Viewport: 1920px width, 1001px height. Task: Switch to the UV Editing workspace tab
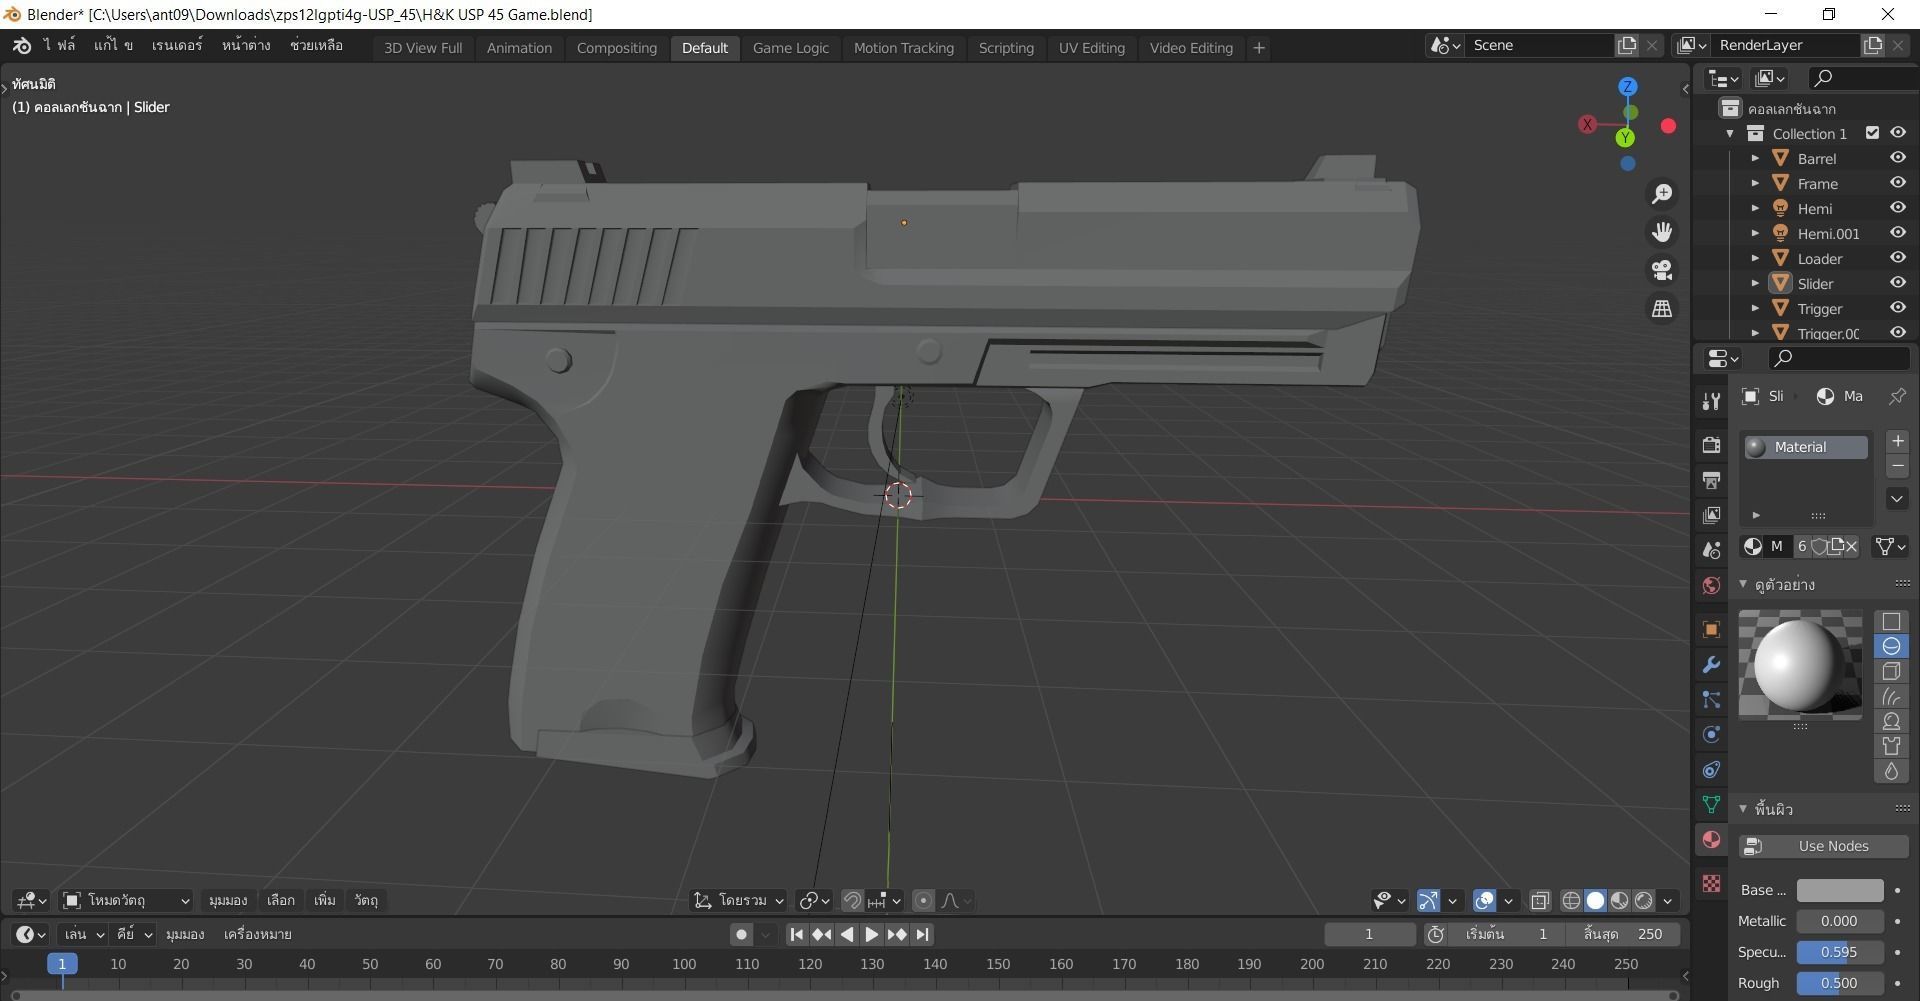(x=1091, y=48)
